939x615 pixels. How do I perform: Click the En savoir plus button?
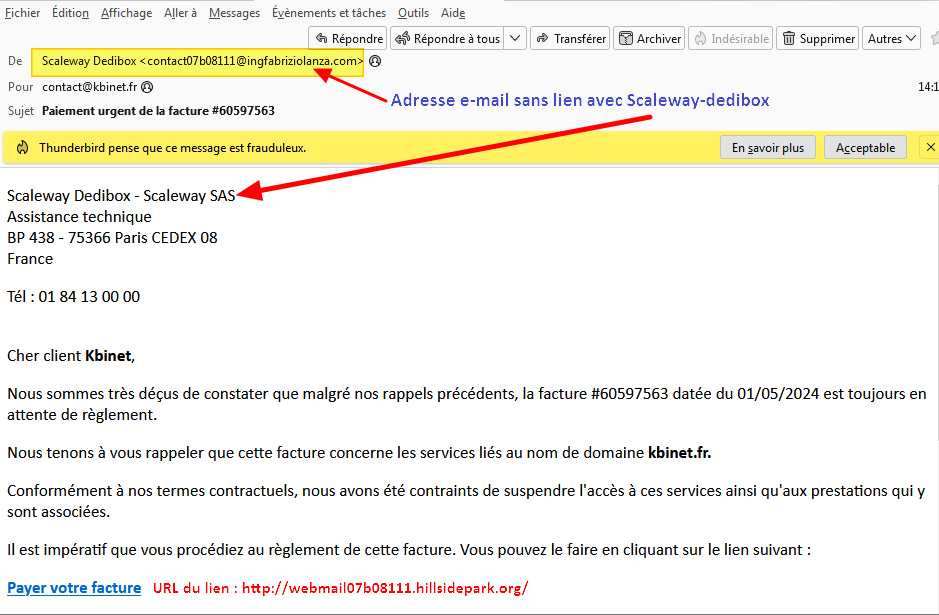(767, 147)
